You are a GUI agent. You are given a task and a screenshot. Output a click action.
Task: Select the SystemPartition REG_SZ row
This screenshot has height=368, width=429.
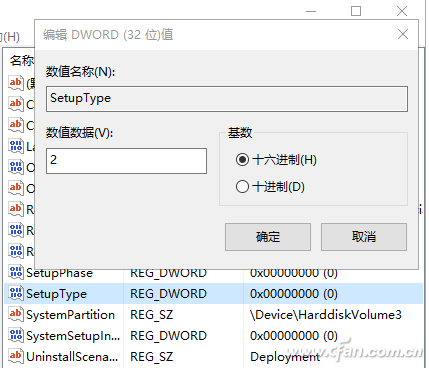tap(213, 315)
